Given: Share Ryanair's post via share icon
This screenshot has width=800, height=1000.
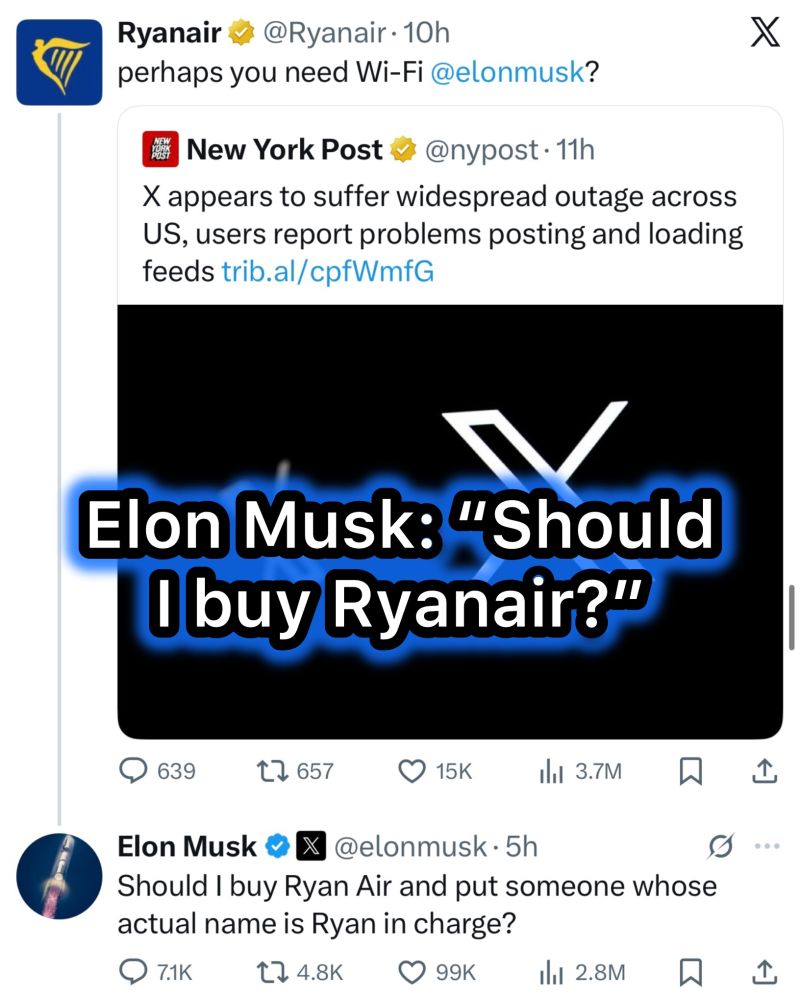Looking at the screenshot, I should 763,770.
